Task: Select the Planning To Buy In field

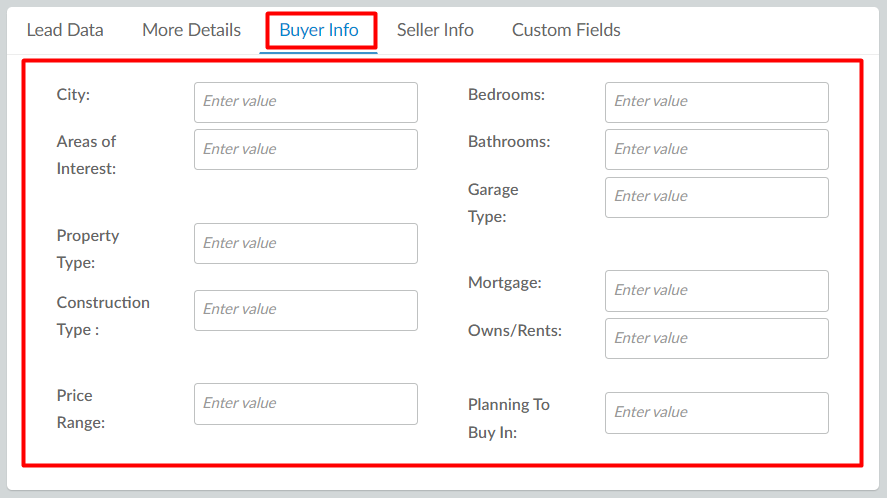Action: coord(717,413)
